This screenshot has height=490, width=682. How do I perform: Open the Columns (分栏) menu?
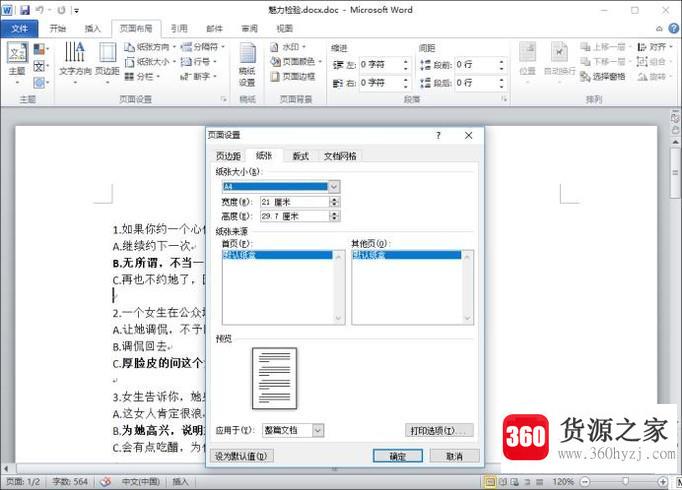coord(143,77)
